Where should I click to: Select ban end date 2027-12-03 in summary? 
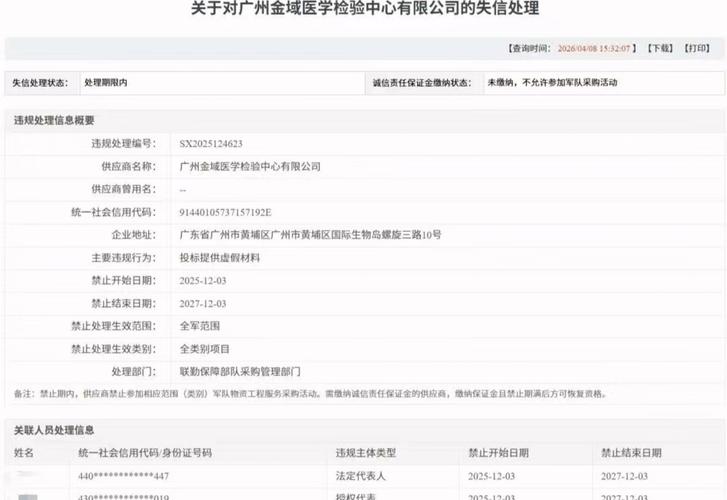point(203,304)
